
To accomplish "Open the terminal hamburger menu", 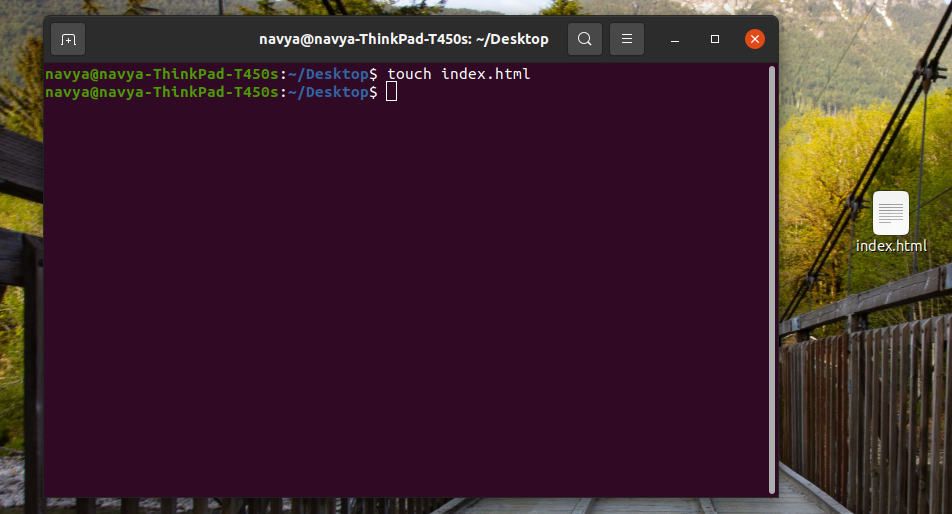I will pyautogui.click(x=627, y=39).
